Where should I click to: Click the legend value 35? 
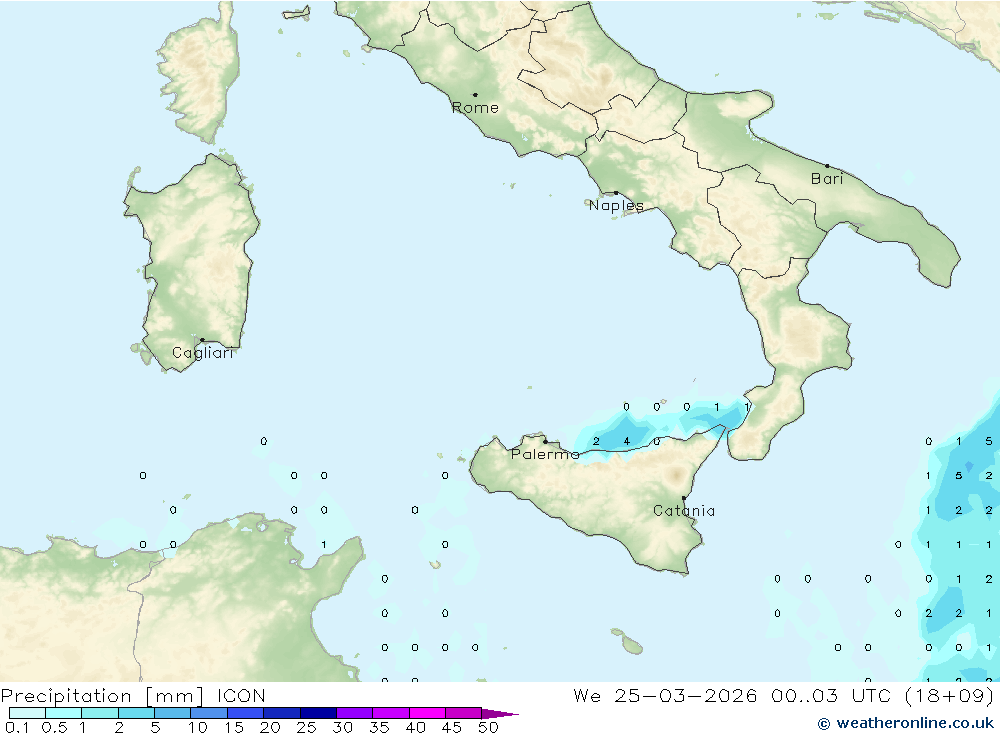point(379,727)
